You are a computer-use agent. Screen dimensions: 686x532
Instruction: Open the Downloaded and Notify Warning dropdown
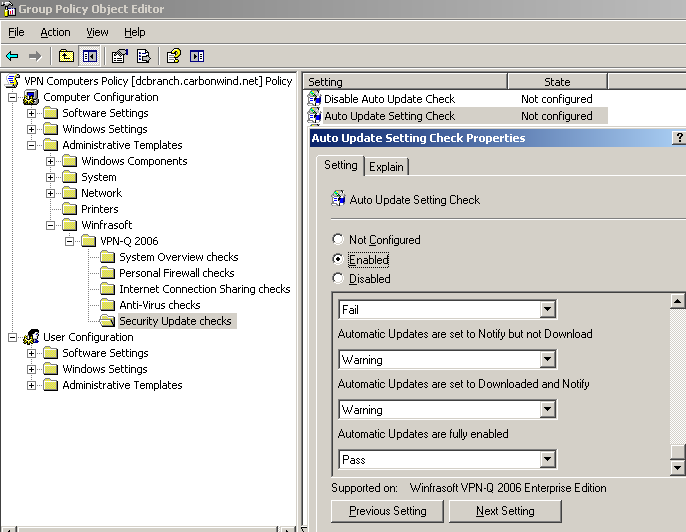click(x=547, y=410)
